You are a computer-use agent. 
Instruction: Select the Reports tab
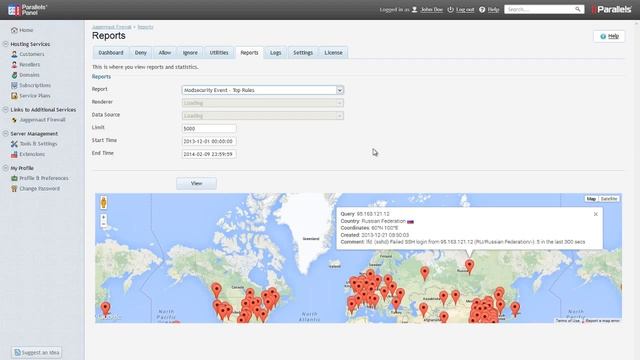[249, 53]
